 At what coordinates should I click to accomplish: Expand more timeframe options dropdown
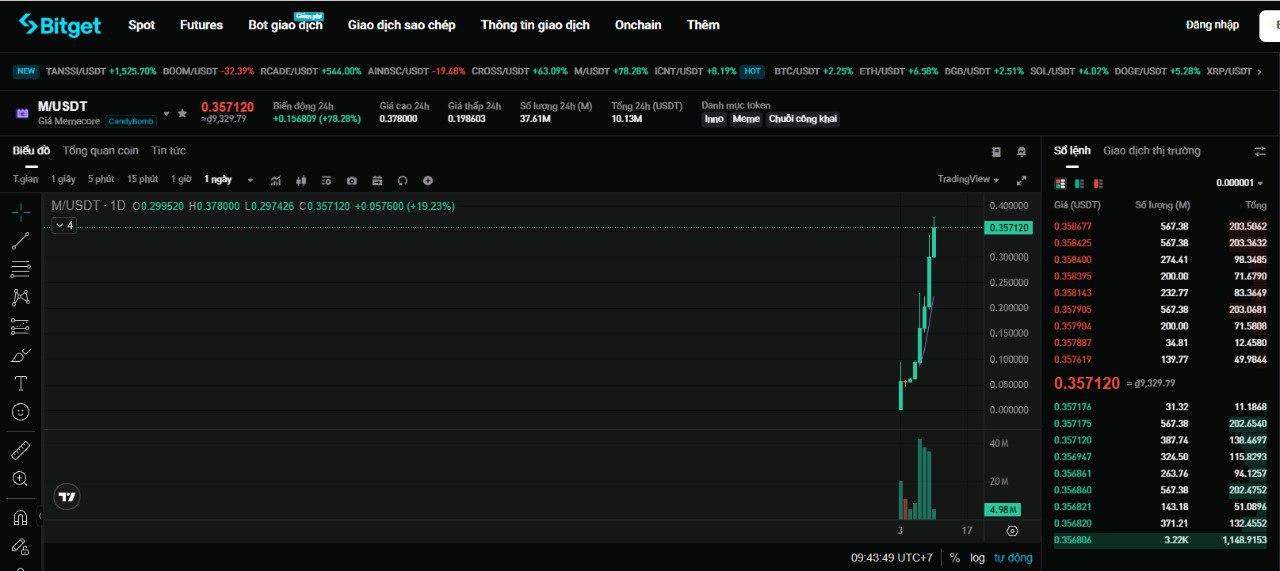(x=250, y=180)
